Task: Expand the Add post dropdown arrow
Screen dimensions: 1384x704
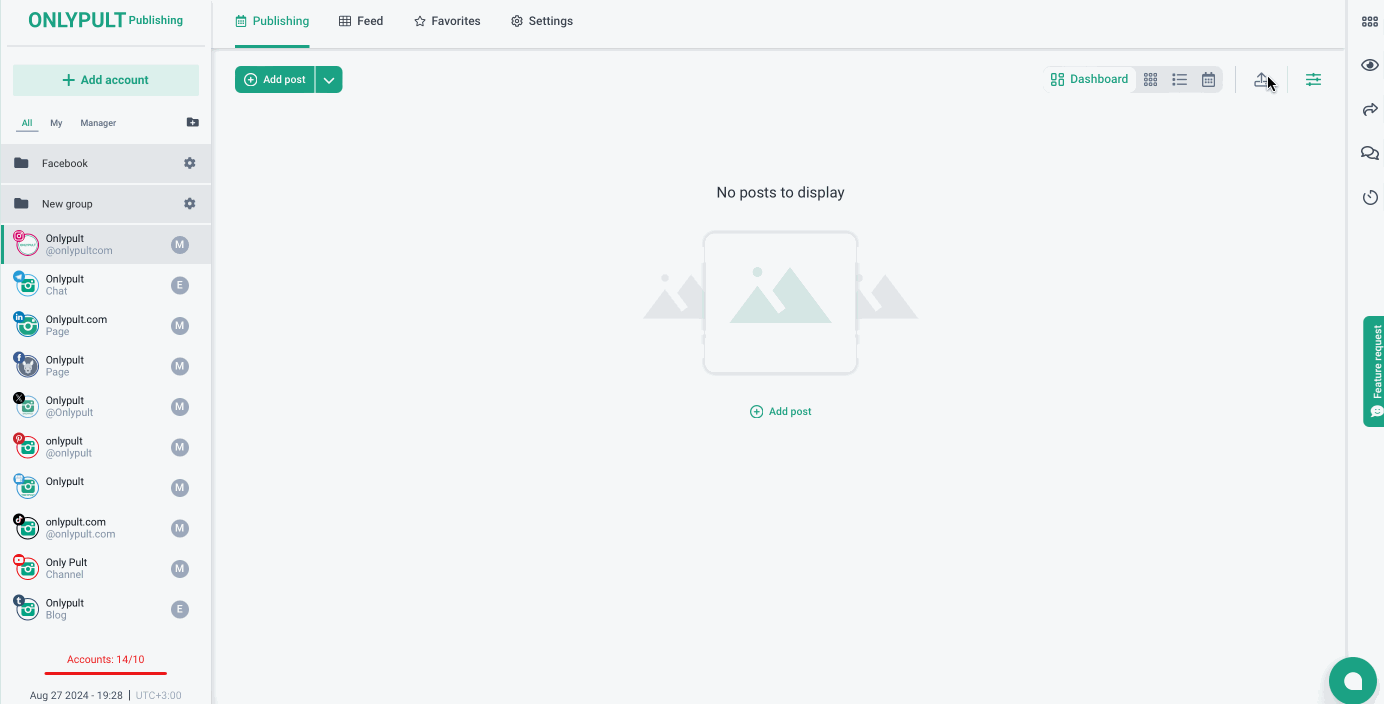Action: (x=329, y=80)
